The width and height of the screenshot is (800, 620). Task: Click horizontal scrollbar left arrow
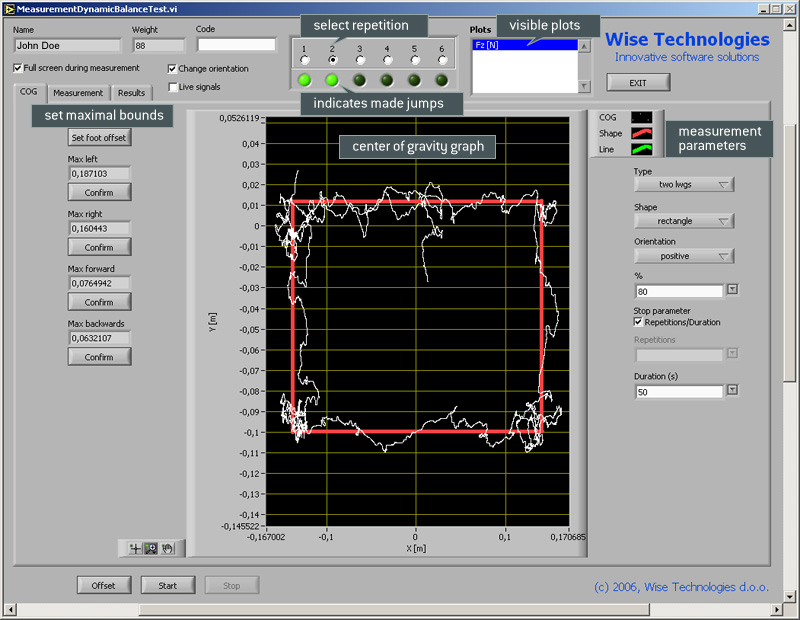click(10, 609)
